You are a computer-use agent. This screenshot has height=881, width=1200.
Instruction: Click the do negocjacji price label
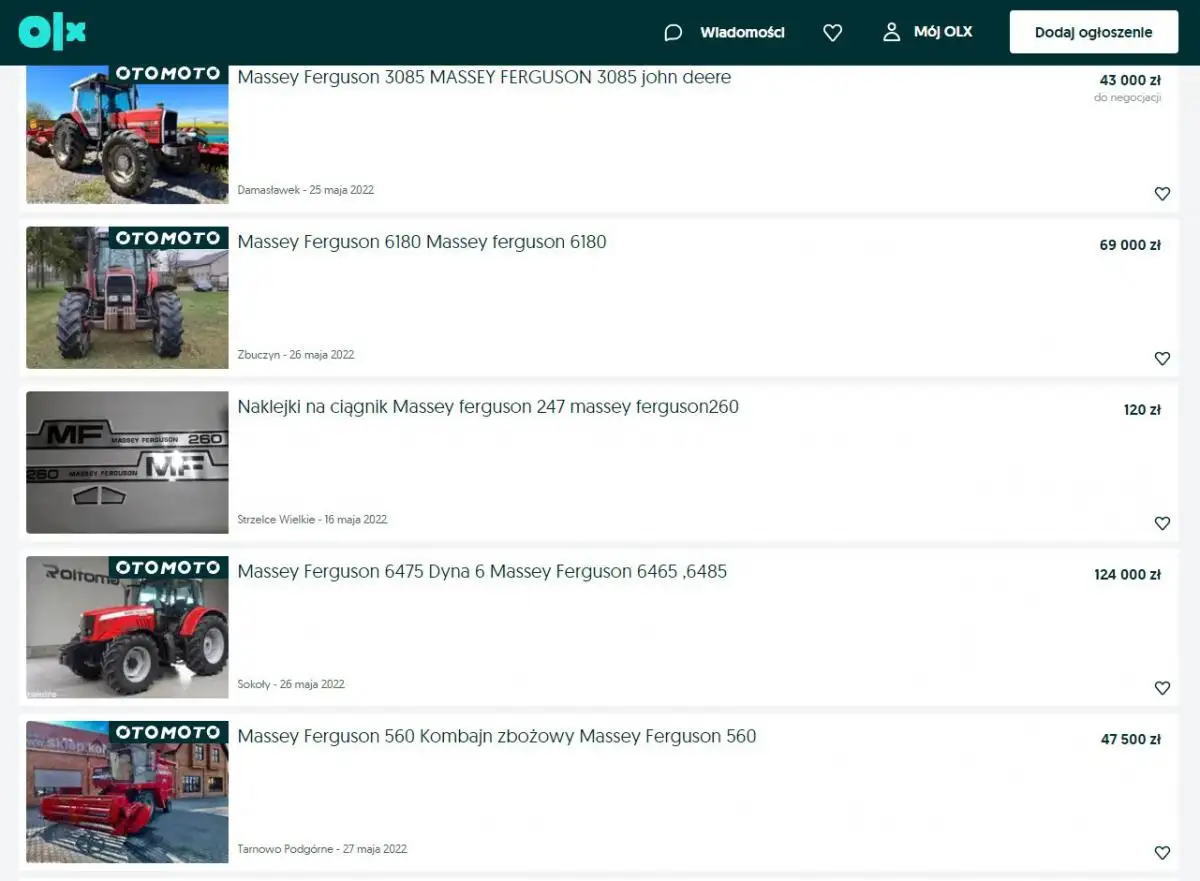click(x=1128, y=97)
